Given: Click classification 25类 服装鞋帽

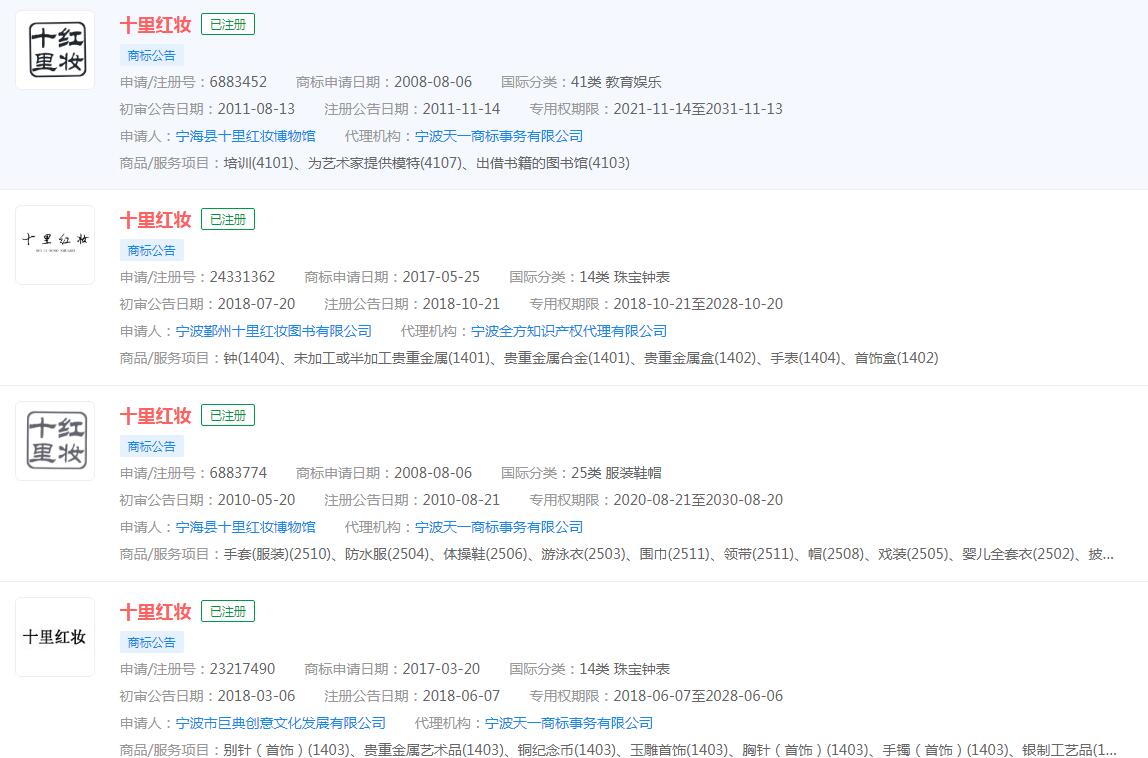Looking at the screenshot, I should tap(616, 472).
